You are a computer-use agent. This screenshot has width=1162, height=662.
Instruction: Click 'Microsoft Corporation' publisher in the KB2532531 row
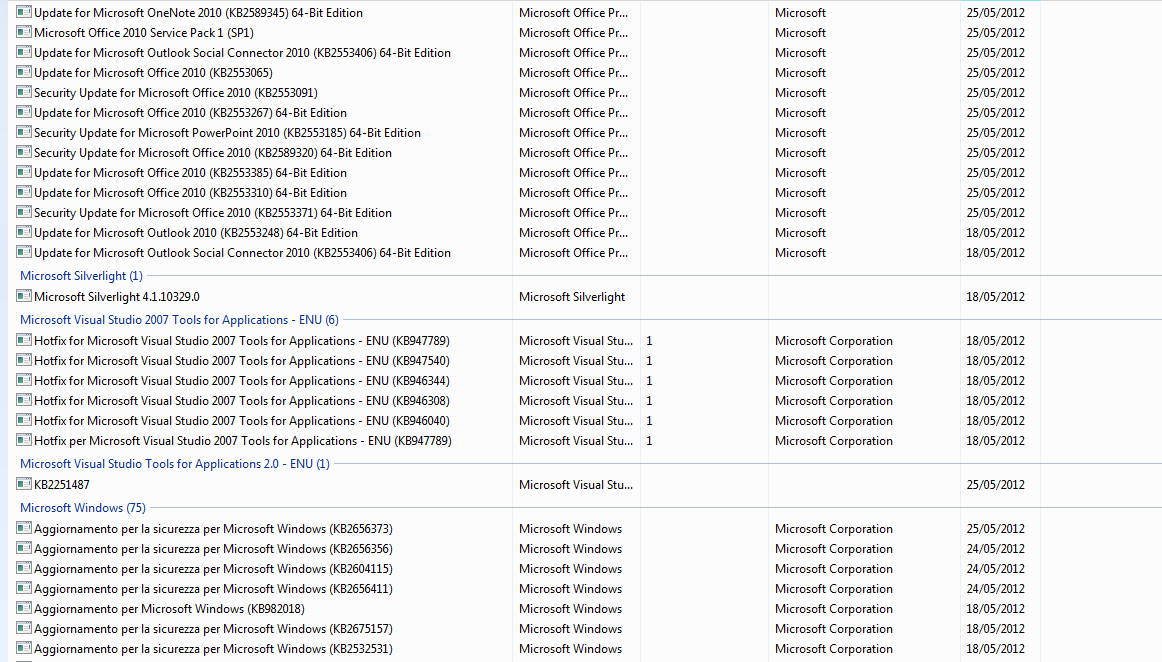[834, 649]
